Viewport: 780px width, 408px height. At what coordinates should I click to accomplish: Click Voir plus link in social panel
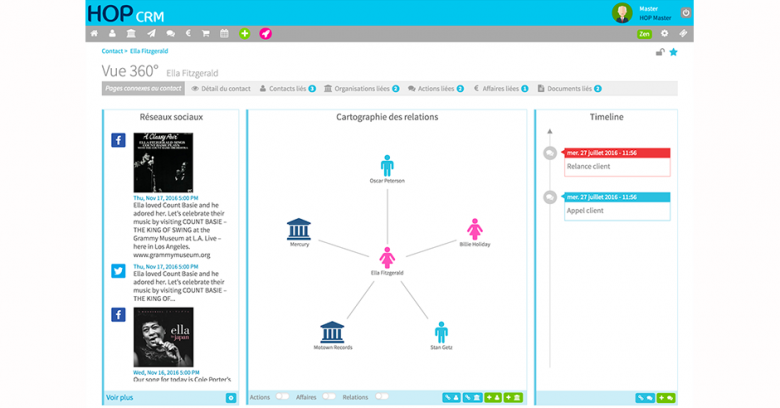(x=119, y=397)
